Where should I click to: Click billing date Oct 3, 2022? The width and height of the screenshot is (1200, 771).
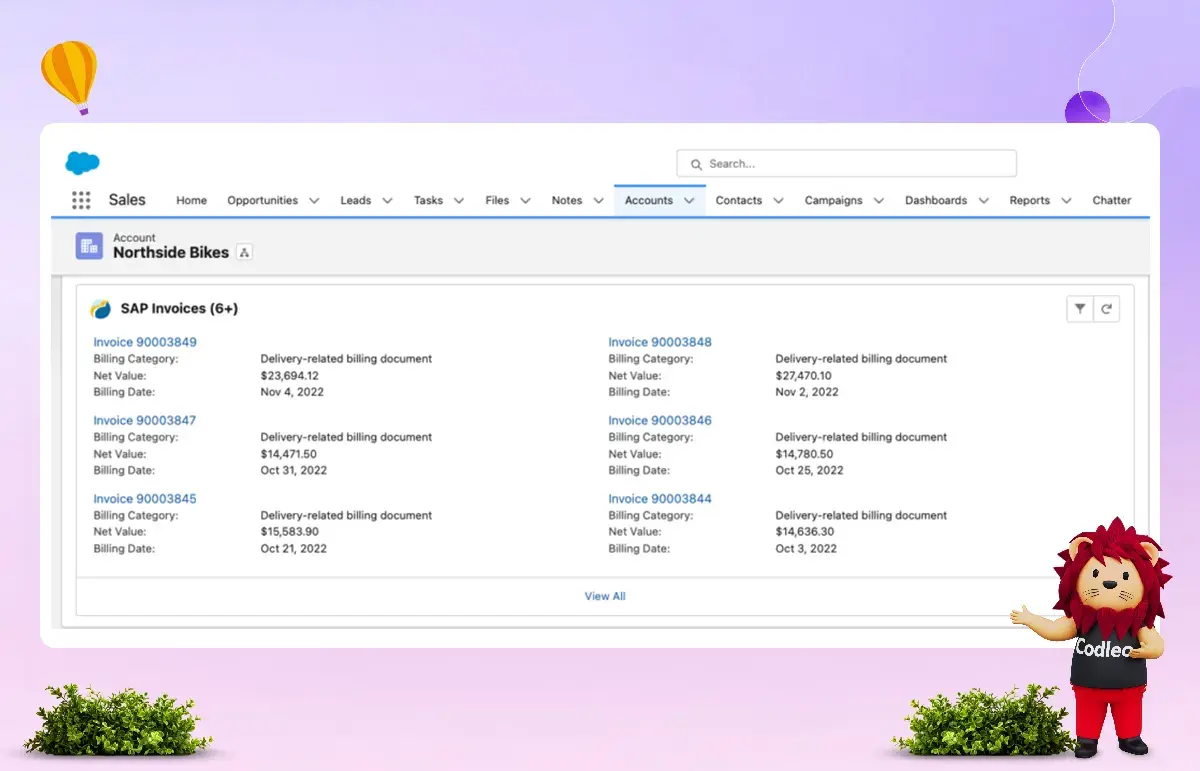point(806,549)
